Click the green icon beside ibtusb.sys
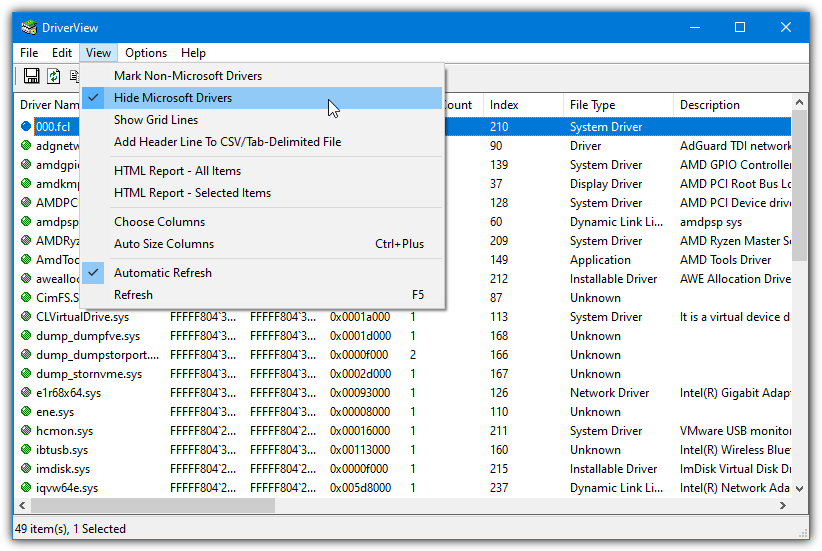Viewport: 822px width, 551px height. (26, 449)
